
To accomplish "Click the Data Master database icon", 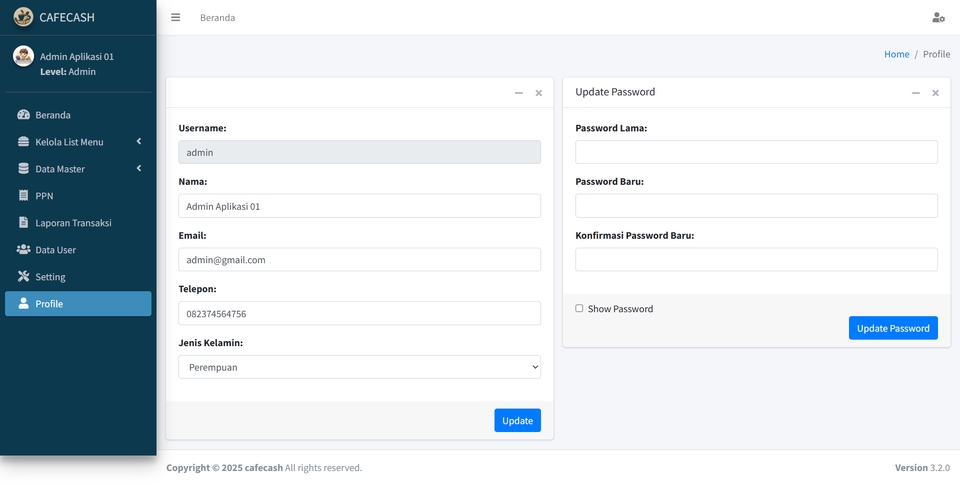I will pyautogui.click(x=23, y=168).
